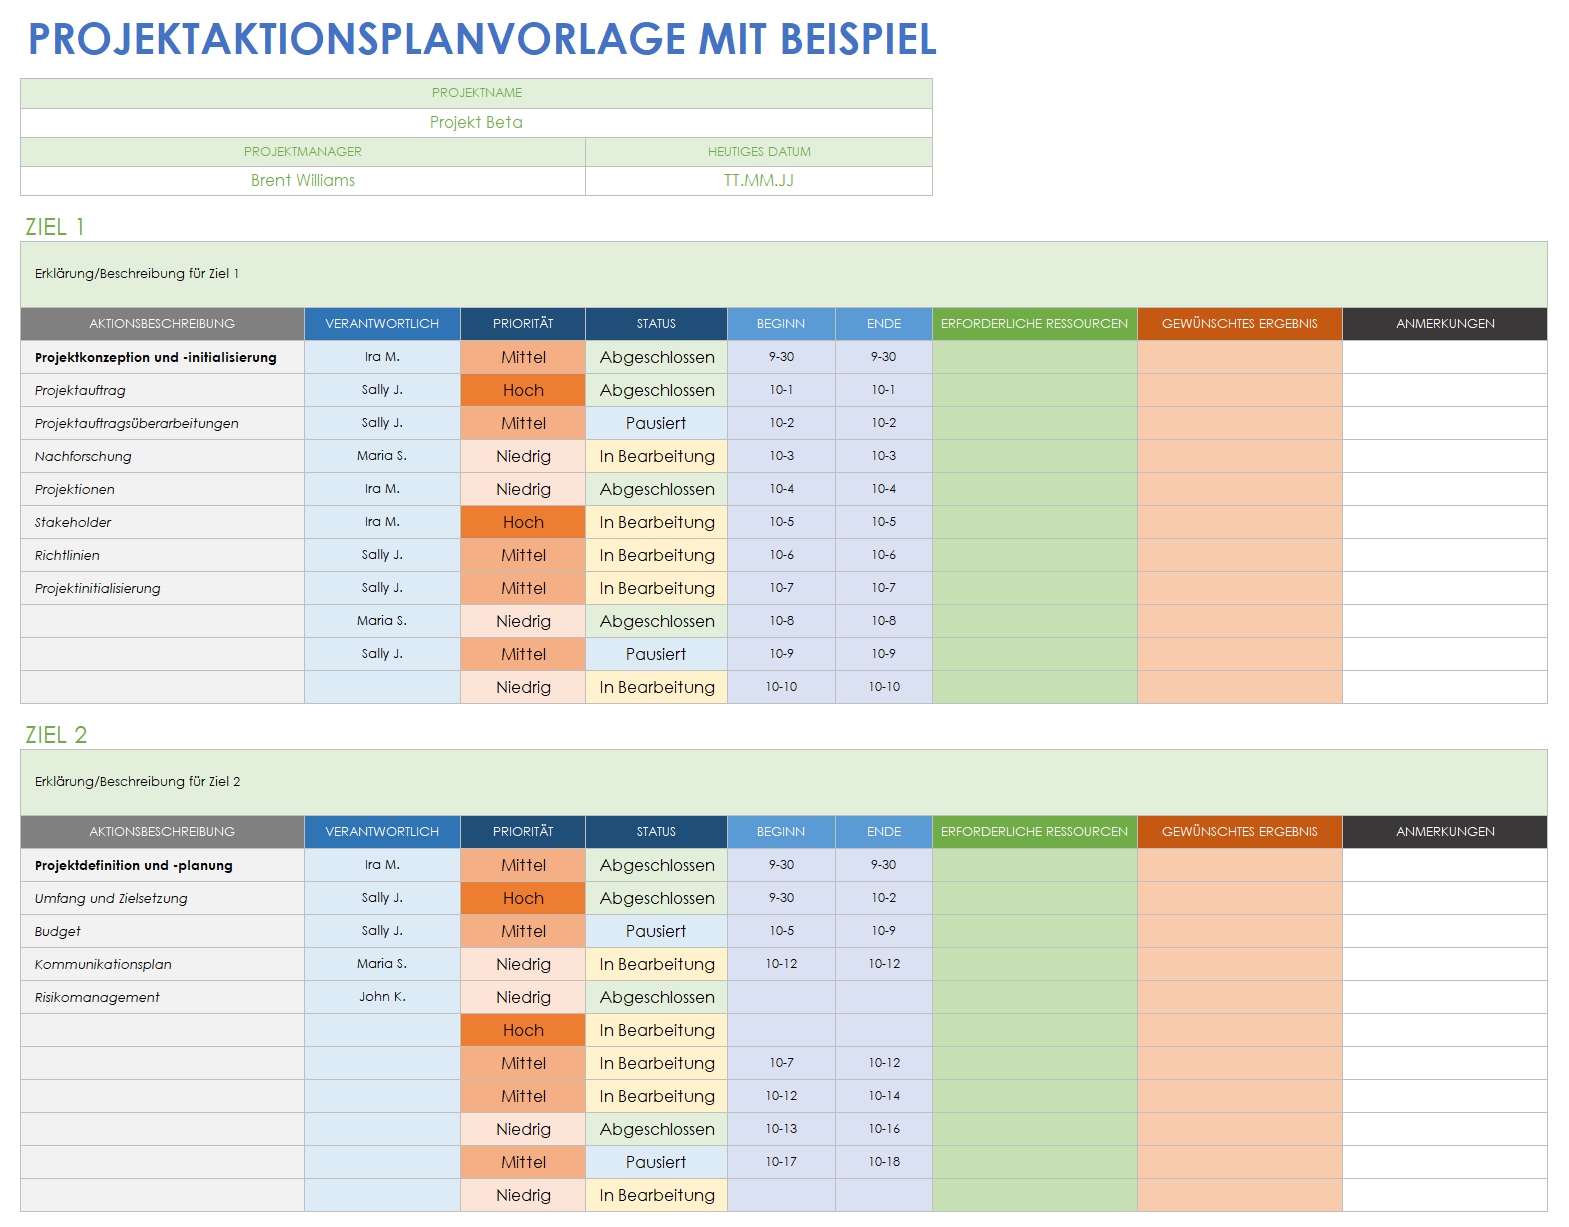Click 'Abgeschlossen' status in Risikomanagement row
The image size is (1569, 1227).
(656, 997)
